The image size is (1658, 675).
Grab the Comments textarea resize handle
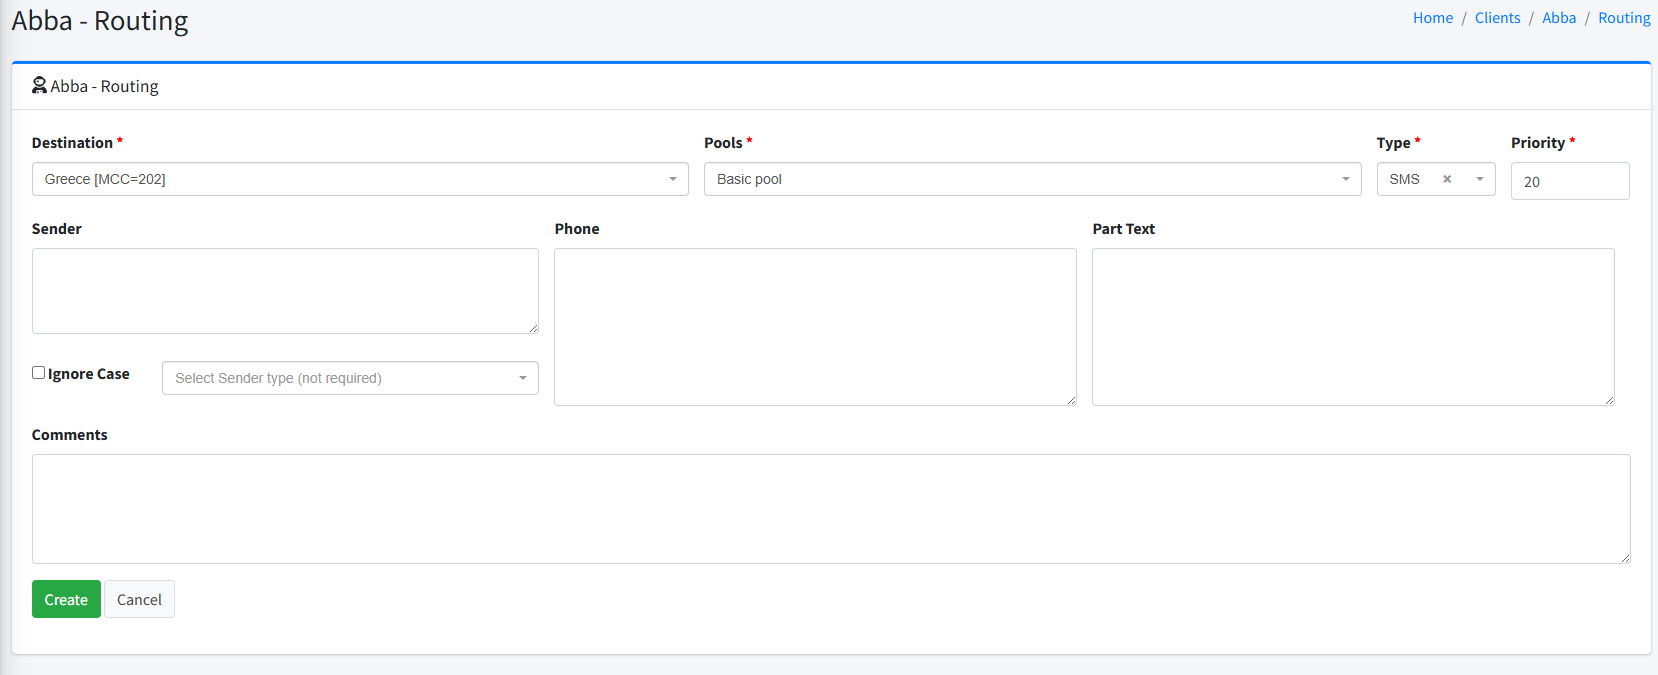(x=1625, y=558)
